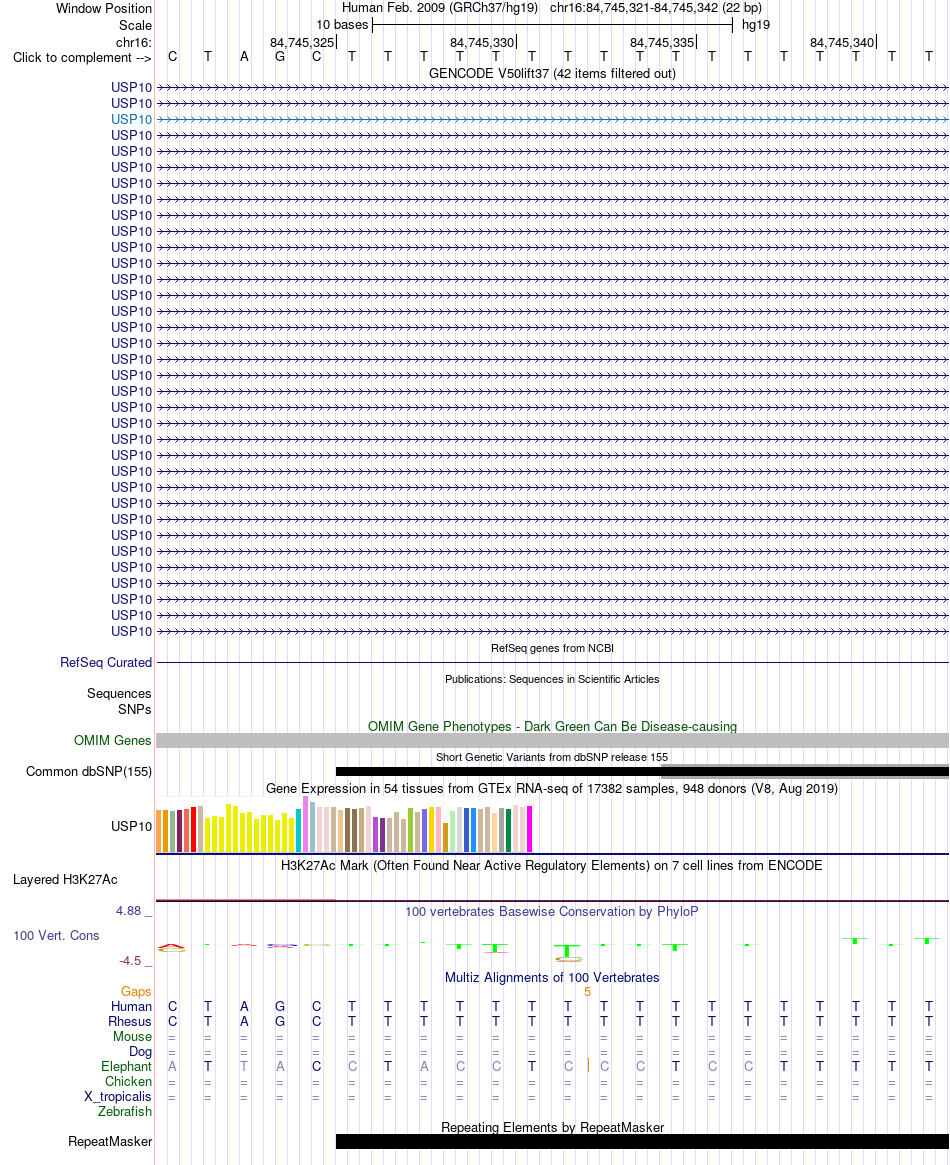Click 'Multiz Alignments of 100 Vertebrates' title
The image size is (950, 1165).
tap(552, 978)
